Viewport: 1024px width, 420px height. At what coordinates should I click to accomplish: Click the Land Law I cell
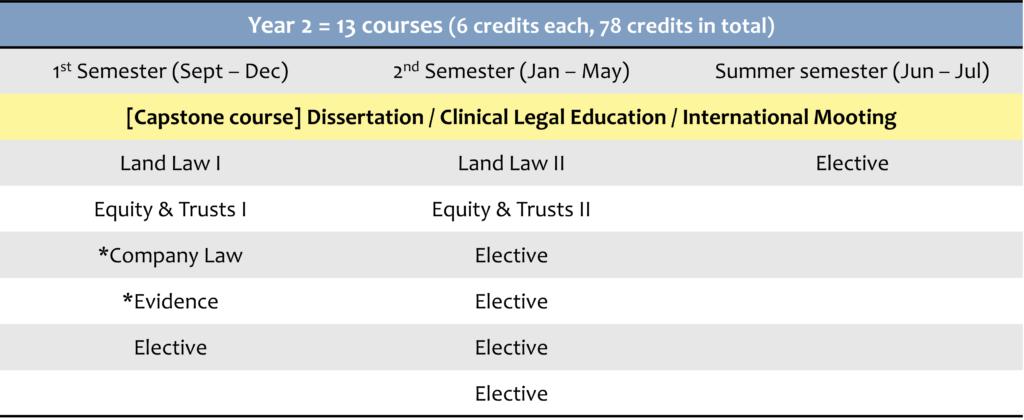click(x=170, y=163)
